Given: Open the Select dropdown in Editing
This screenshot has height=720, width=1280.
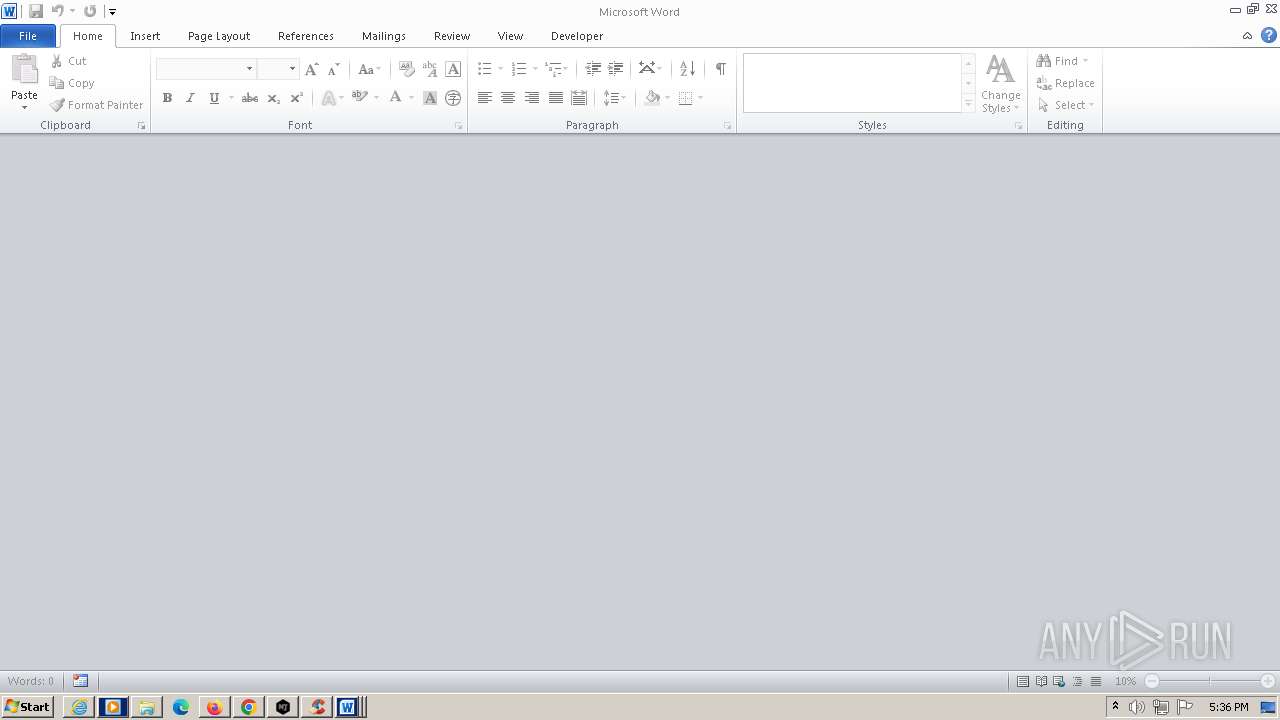Looking at the screenshot, I should tap(1066, 105).
